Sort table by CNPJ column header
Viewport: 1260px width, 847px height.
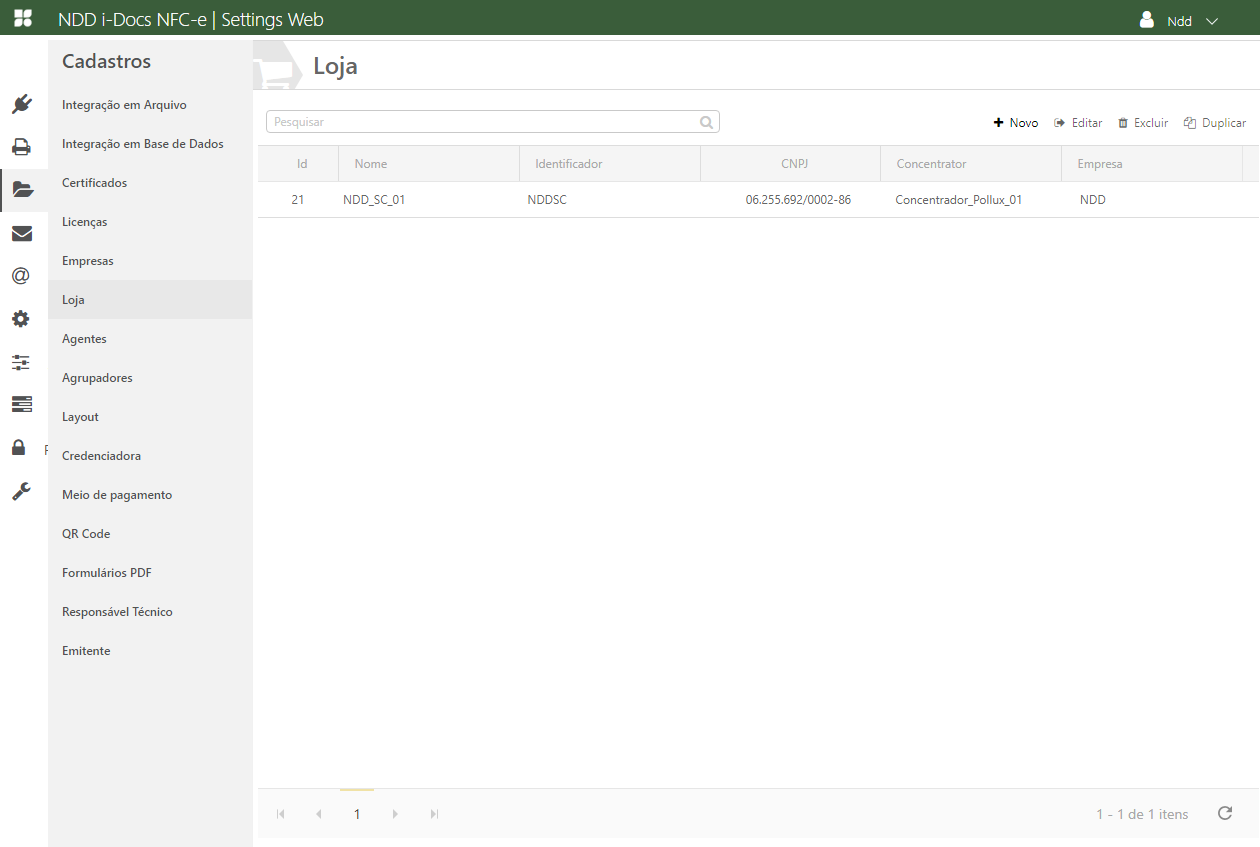794,164
